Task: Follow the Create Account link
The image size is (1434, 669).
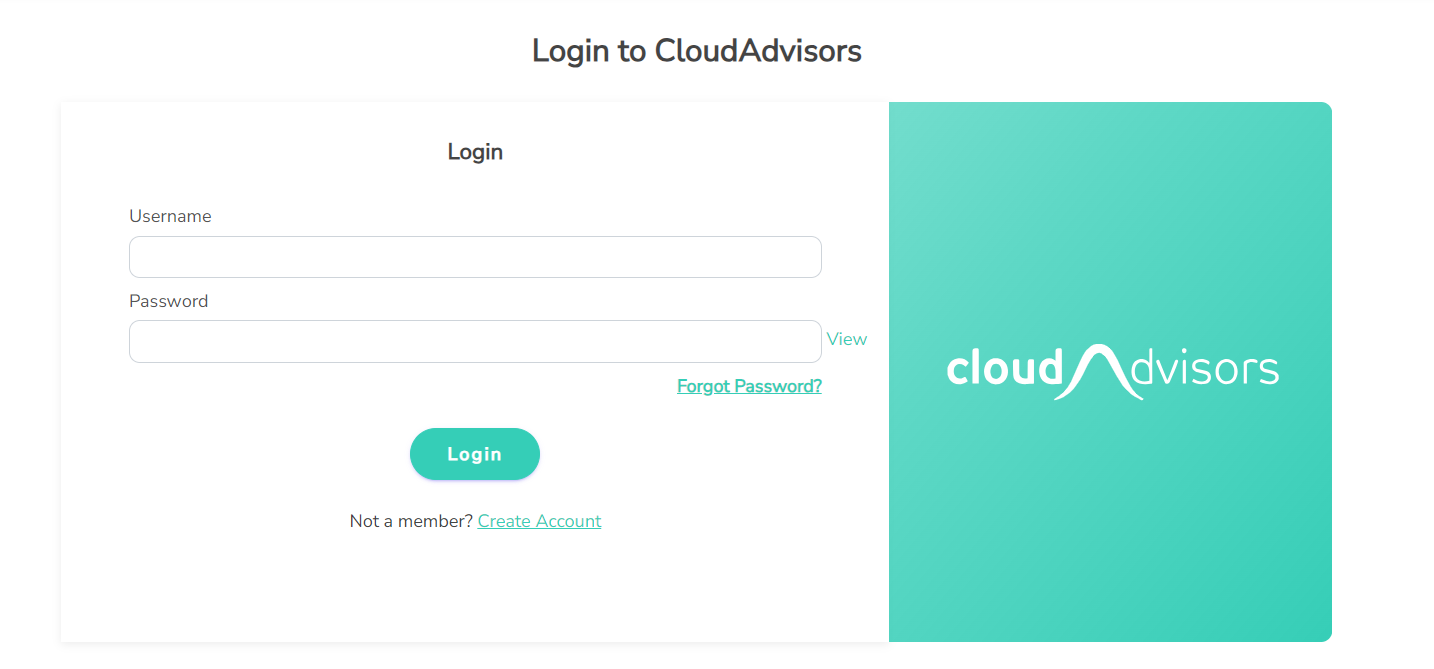Action: click(x=539, y=521)
